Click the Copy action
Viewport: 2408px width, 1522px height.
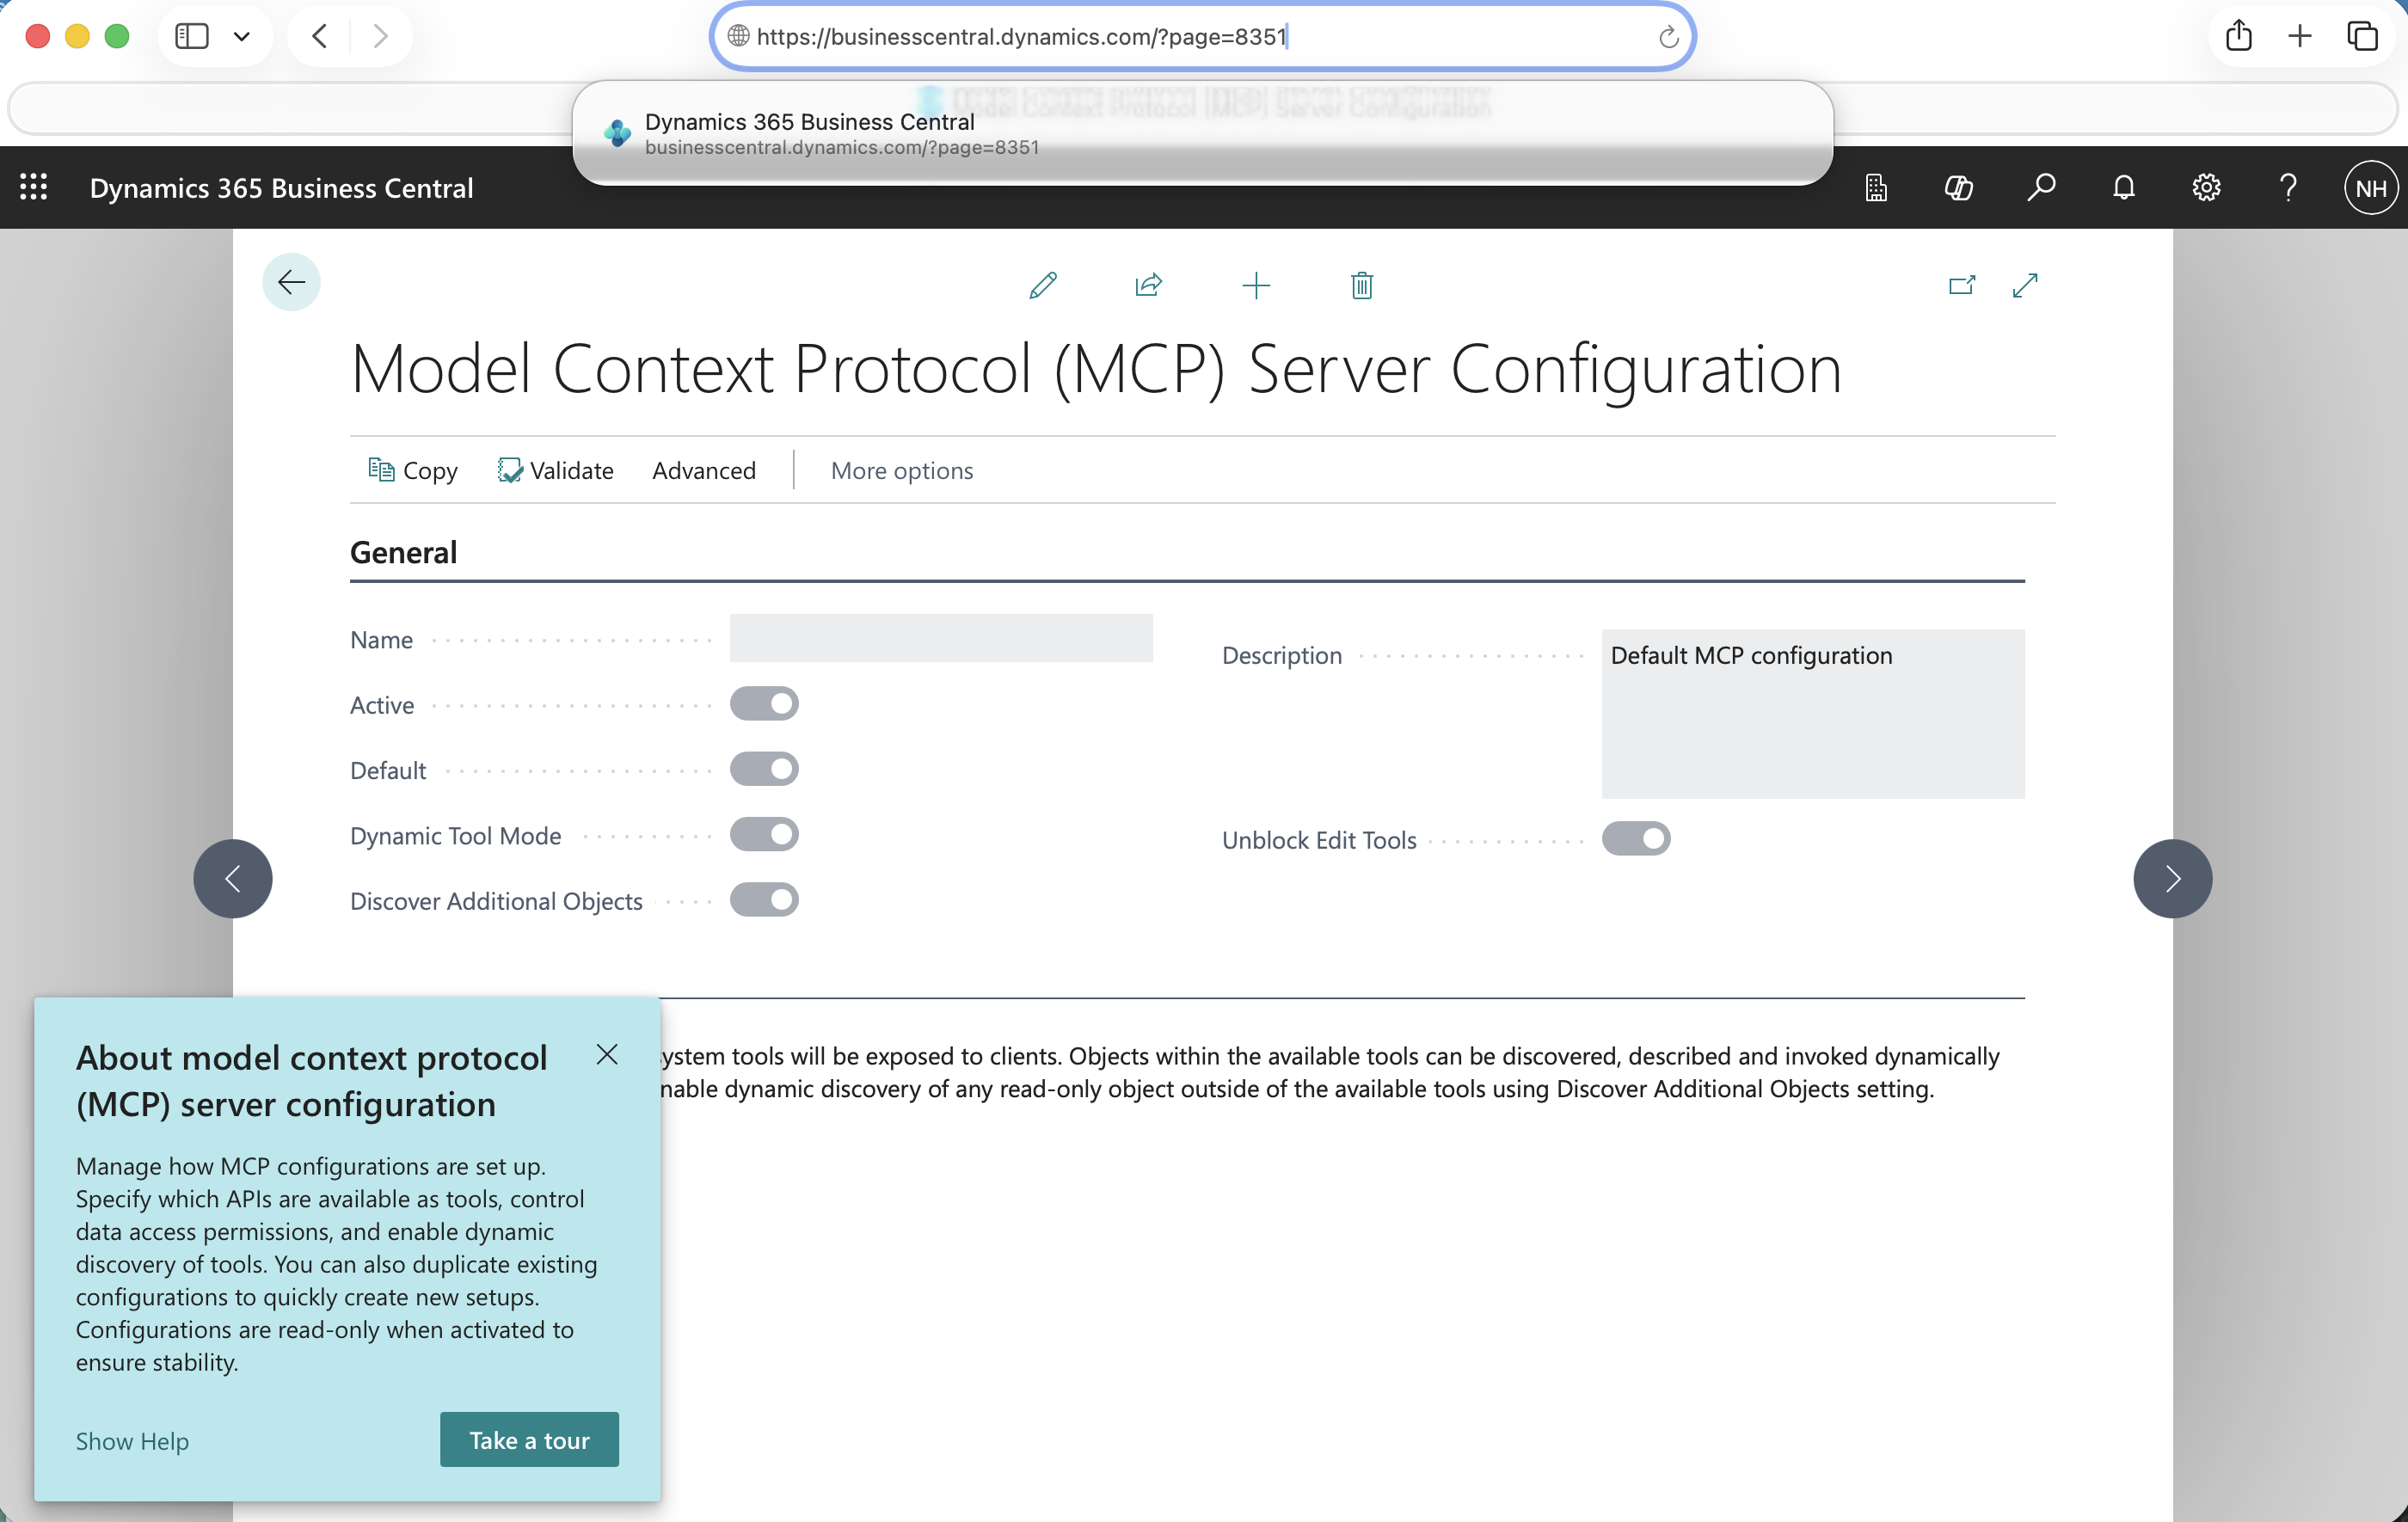[413, 471]
